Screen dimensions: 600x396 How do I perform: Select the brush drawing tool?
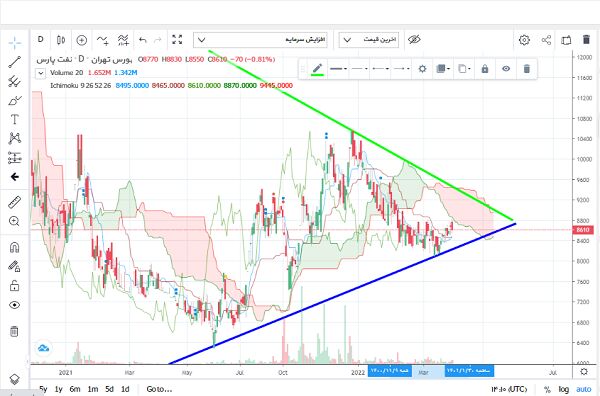(15, 100)
